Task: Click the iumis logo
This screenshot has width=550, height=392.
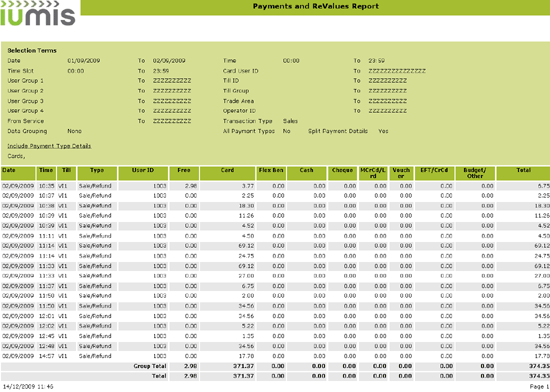Action: (38, 13)
